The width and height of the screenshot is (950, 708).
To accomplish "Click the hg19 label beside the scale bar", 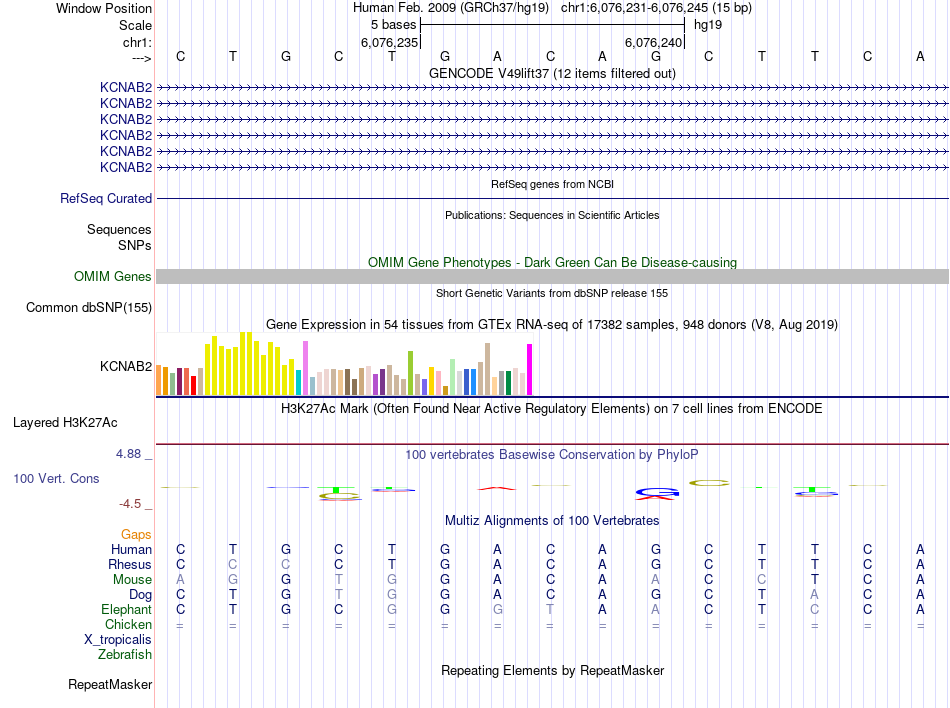I will pyautogui.click(x=708, y=25).
